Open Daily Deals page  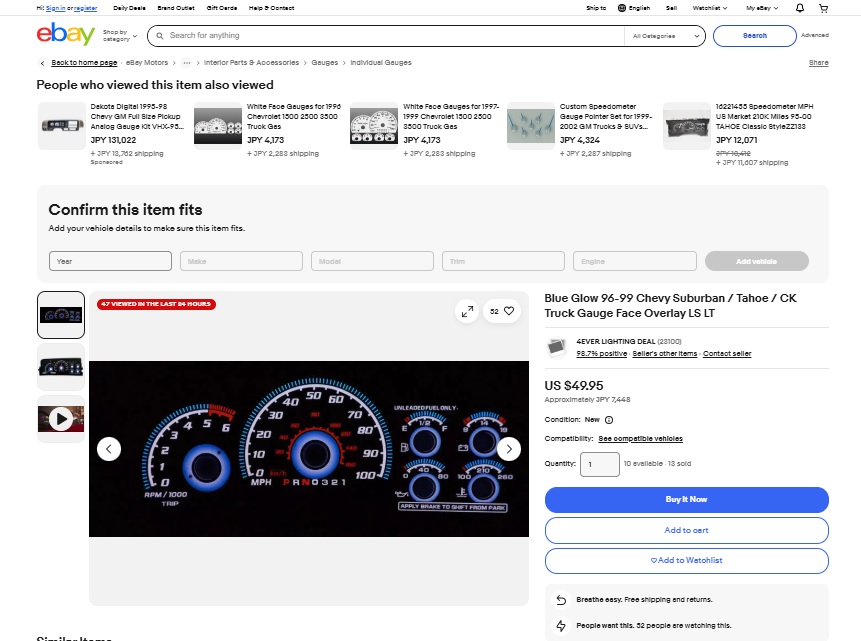click(x=129, y=8)
